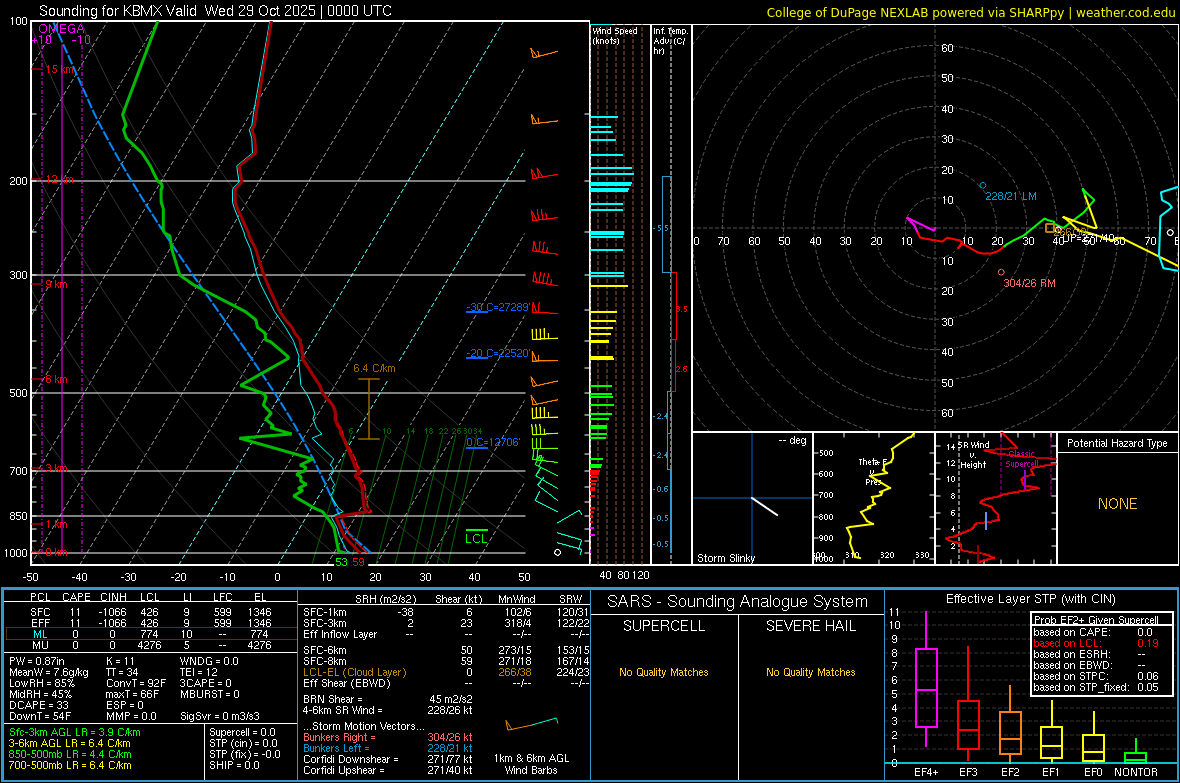Click 'SHIP = 0.0' value
Viewport: 1180px width, 783px height.
pos(234,765)
